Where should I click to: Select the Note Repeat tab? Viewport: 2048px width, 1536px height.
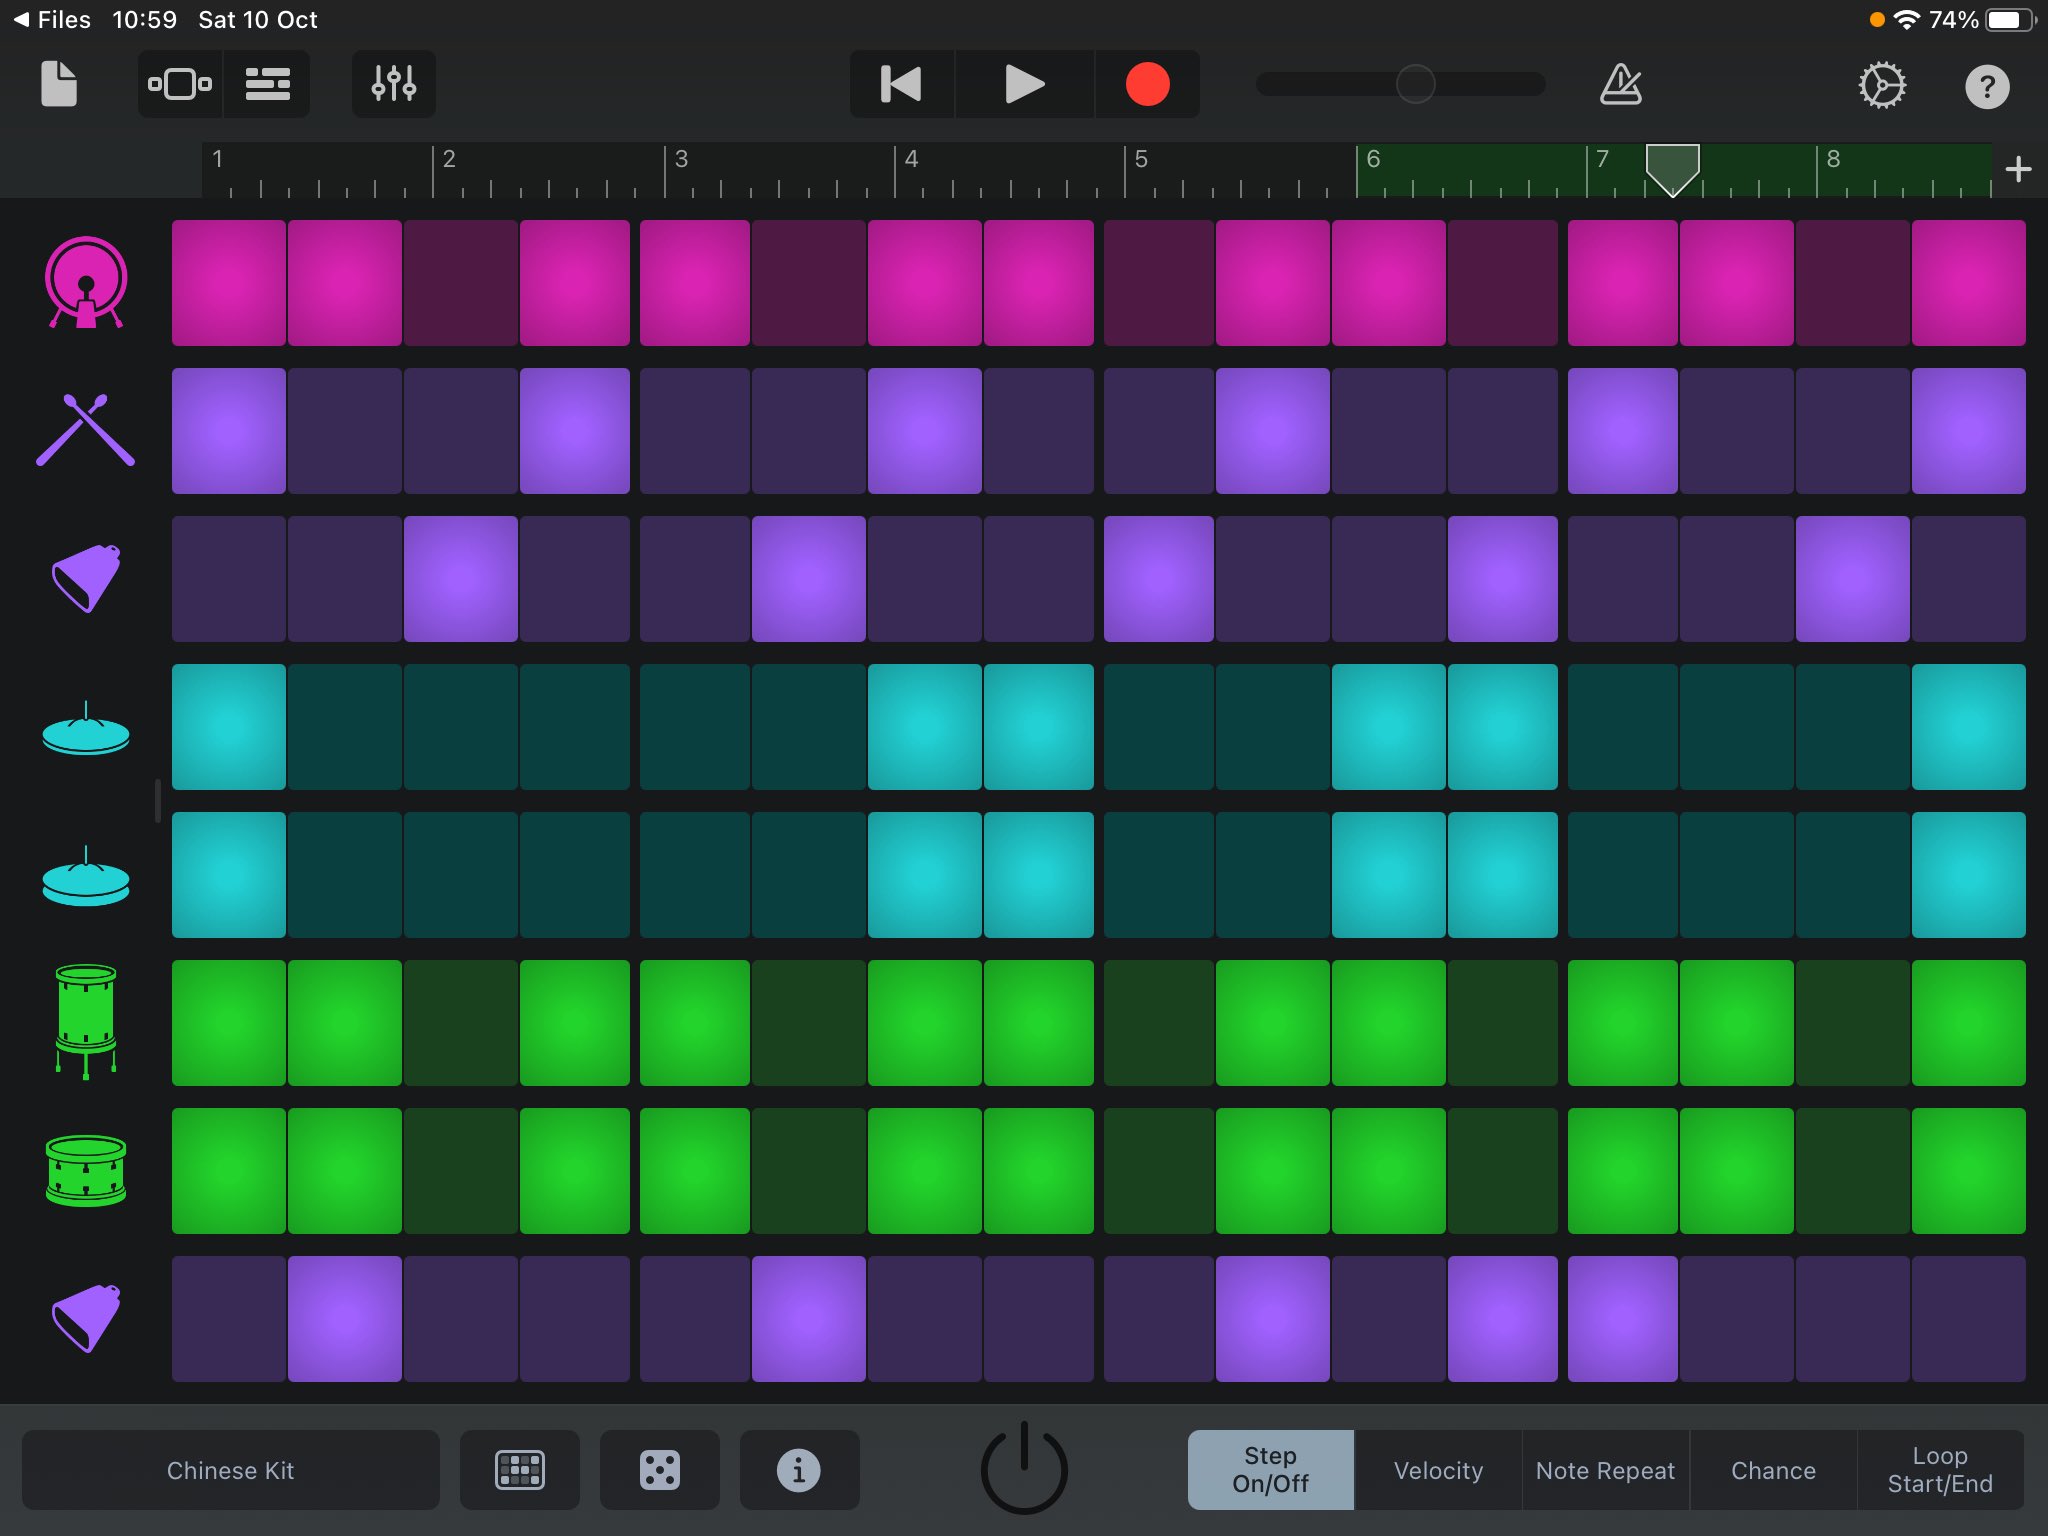point(1605,1470)
